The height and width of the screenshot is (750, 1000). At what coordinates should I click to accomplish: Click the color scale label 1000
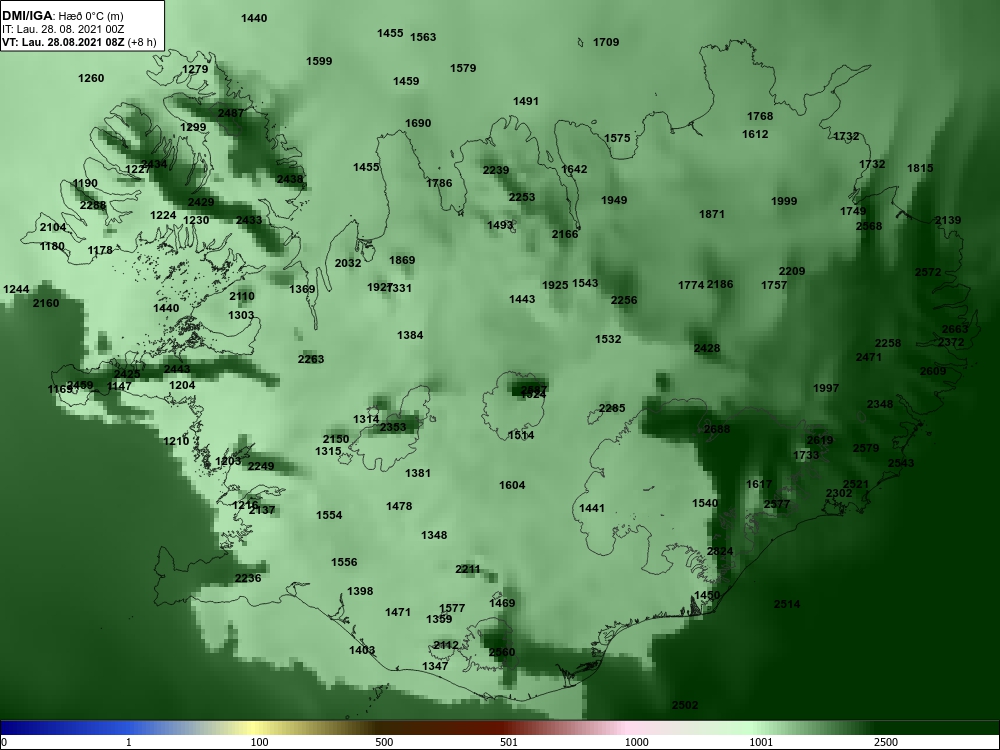[636, 742]
